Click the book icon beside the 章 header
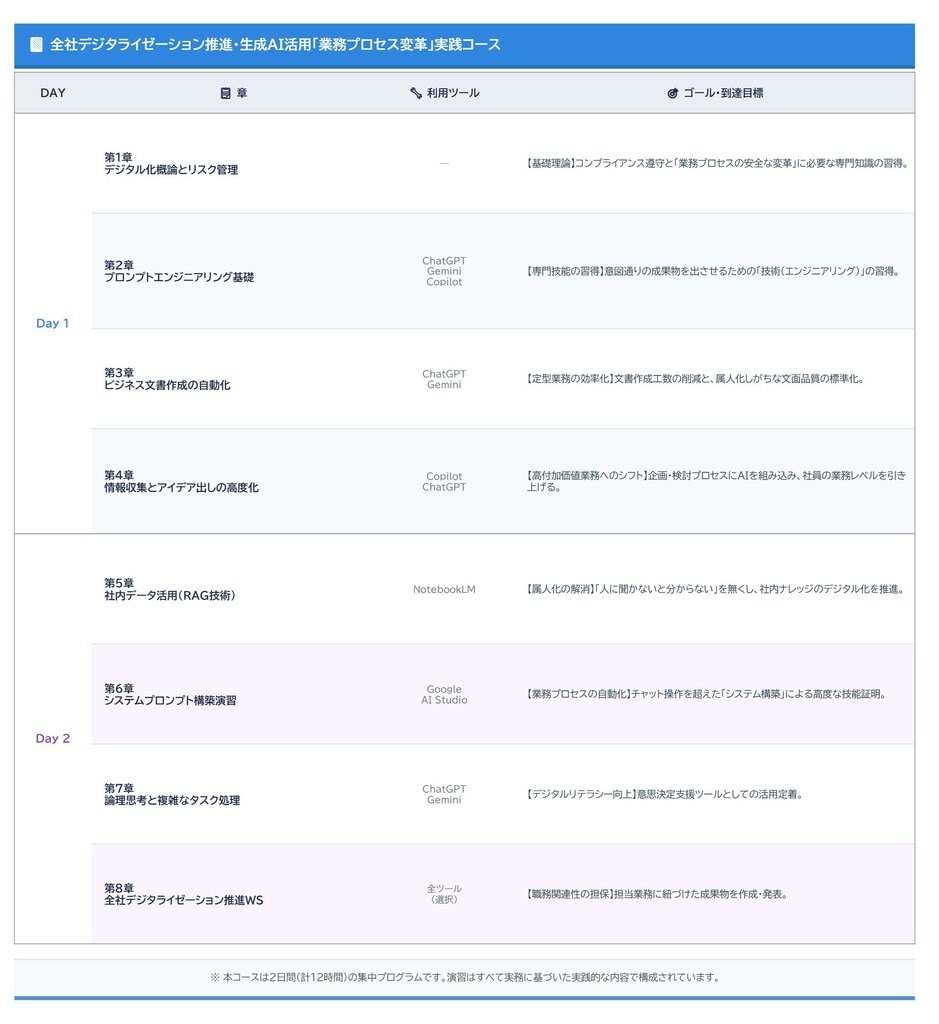The height and width of the screenshot is (1024, 939). pyautogui.click(x=226, y=93)
